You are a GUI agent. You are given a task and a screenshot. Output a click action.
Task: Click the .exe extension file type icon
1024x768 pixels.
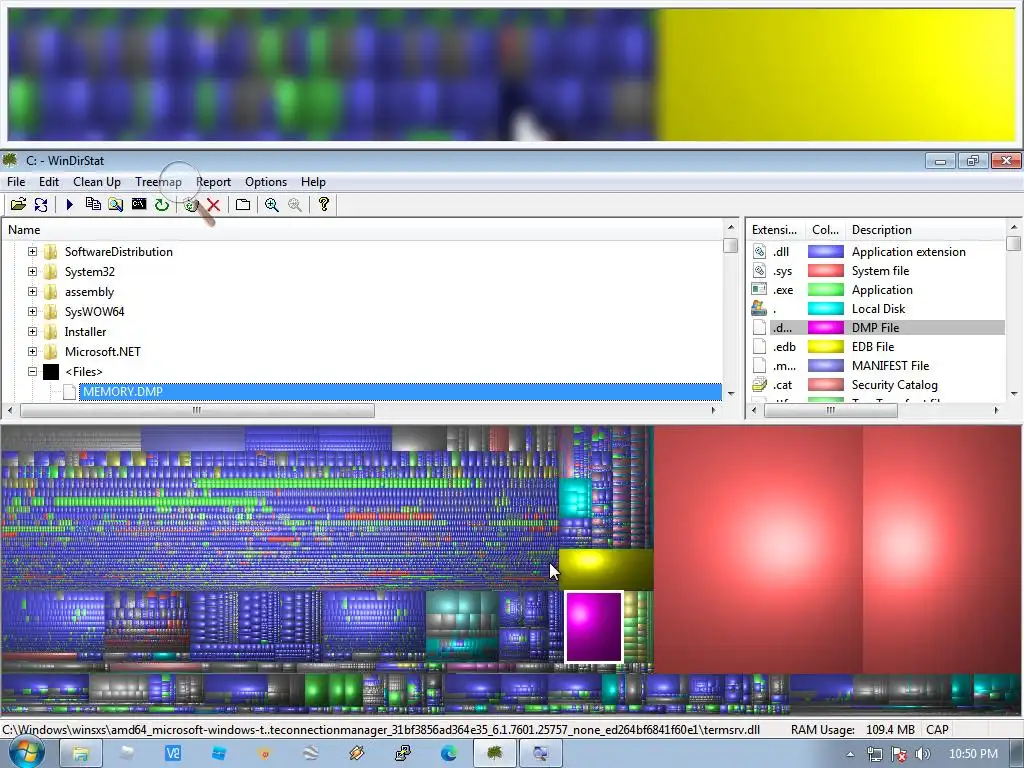coord(760,289)
